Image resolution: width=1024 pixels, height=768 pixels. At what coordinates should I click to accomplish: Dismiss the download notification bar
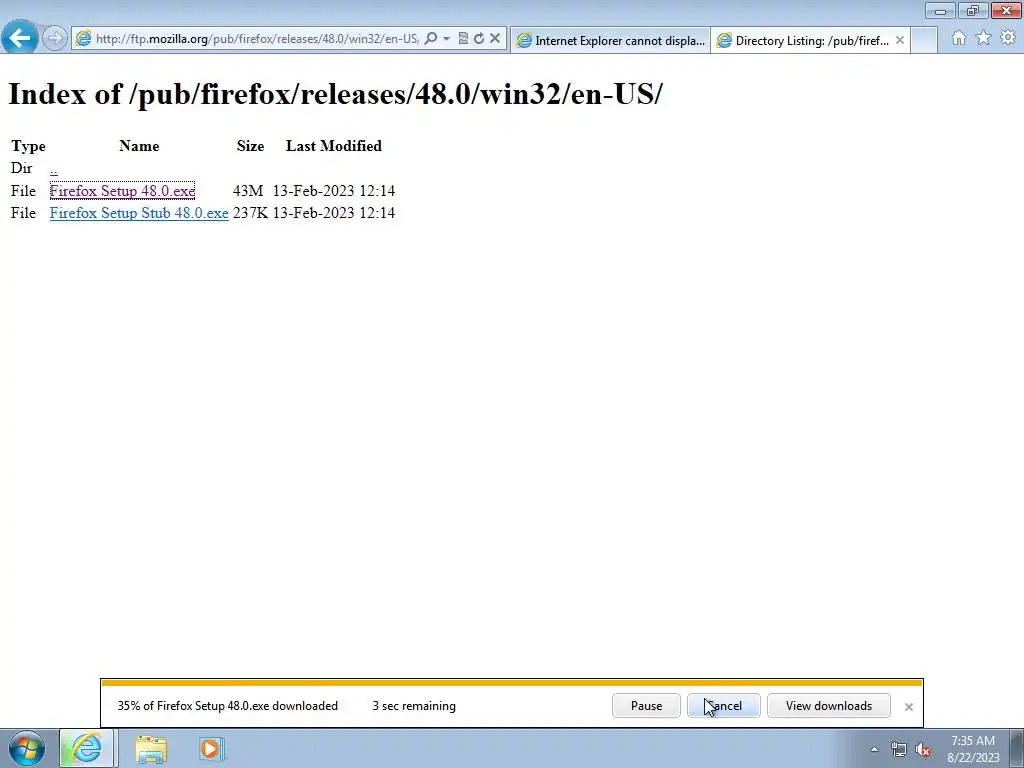point(908,707)
